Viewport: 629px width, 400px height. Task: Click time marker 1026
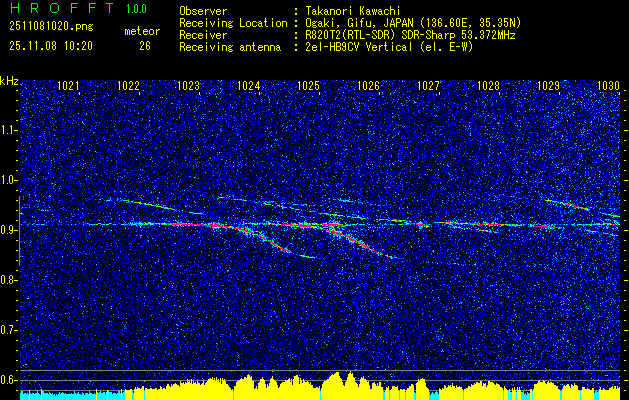click(x=368, y=85)
